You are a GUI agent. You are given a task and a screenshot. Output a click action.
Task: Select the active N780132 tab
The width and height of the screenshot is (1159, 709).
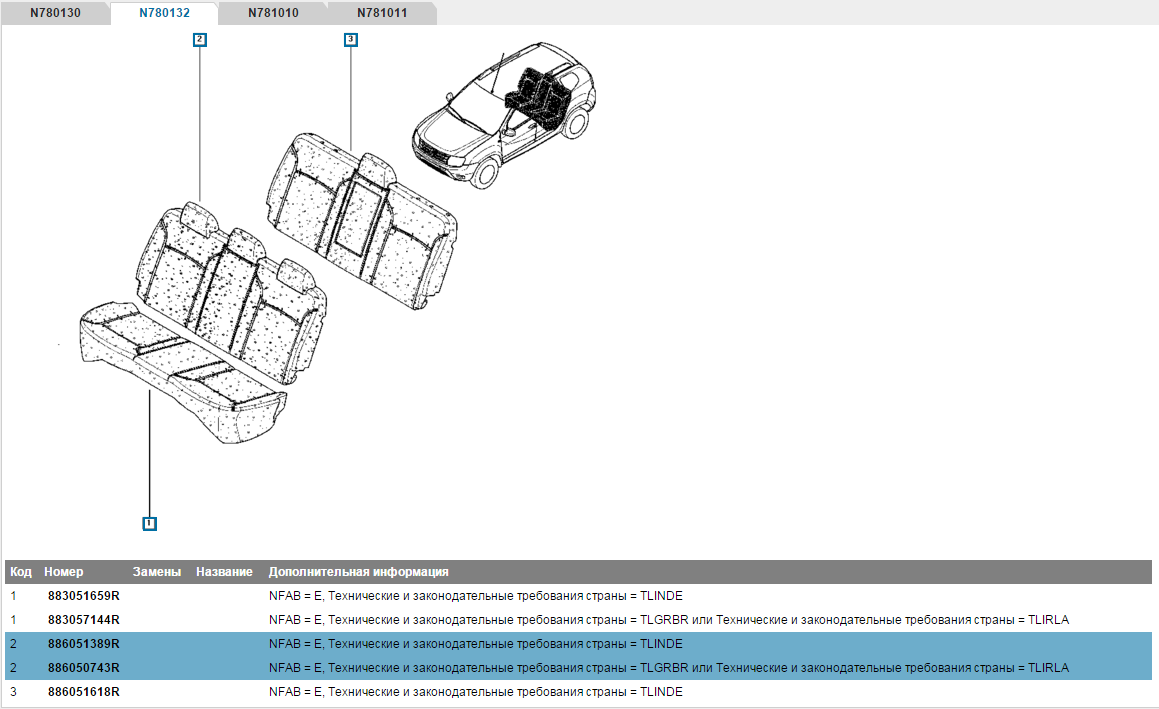[164, 13]
